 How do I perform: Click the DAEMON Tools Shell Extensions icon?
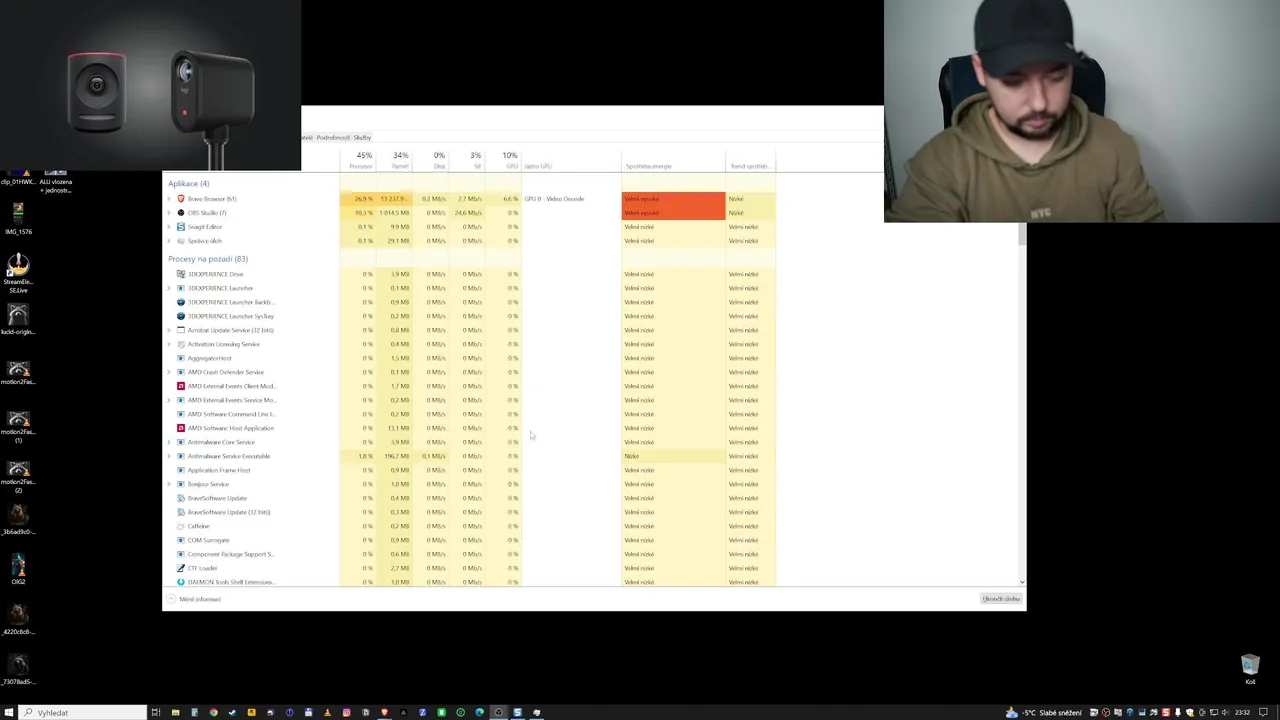click(x=181, y=582)
